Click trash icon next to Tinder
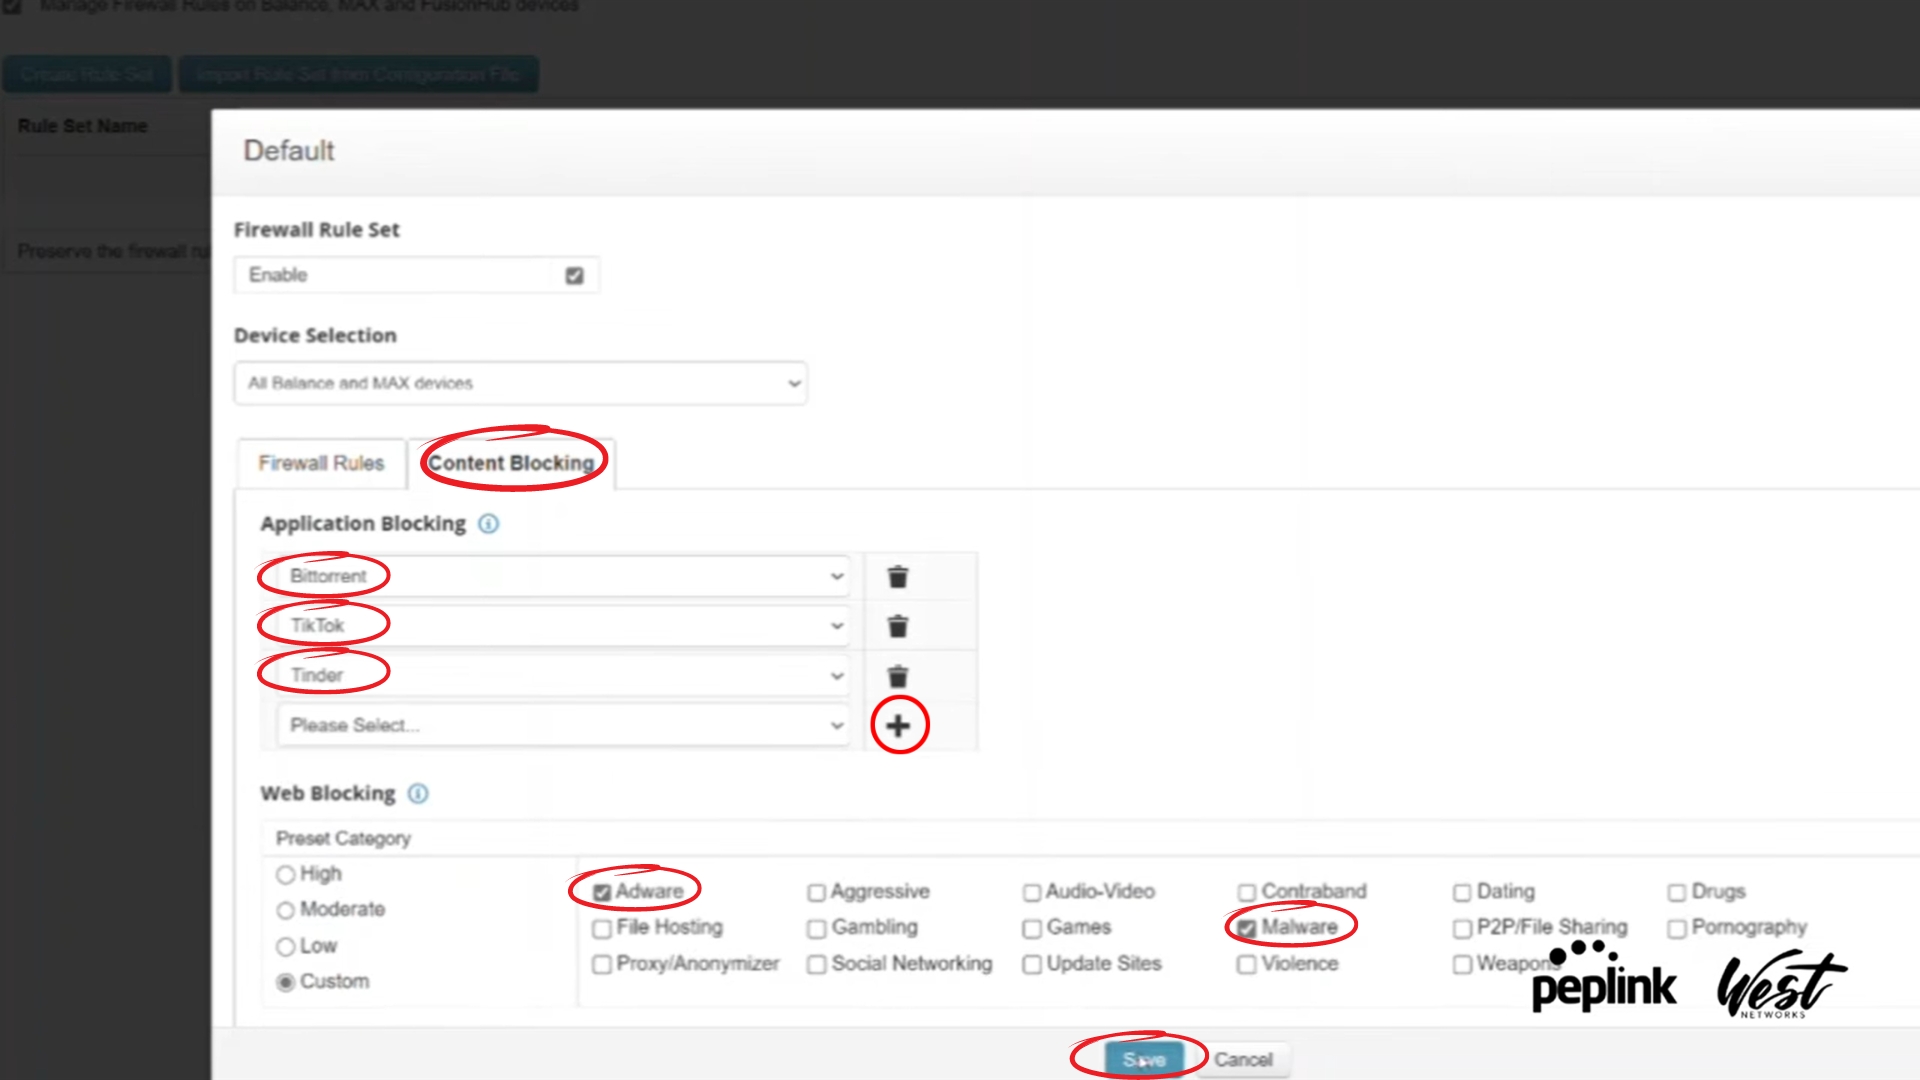 pos(898,677)
